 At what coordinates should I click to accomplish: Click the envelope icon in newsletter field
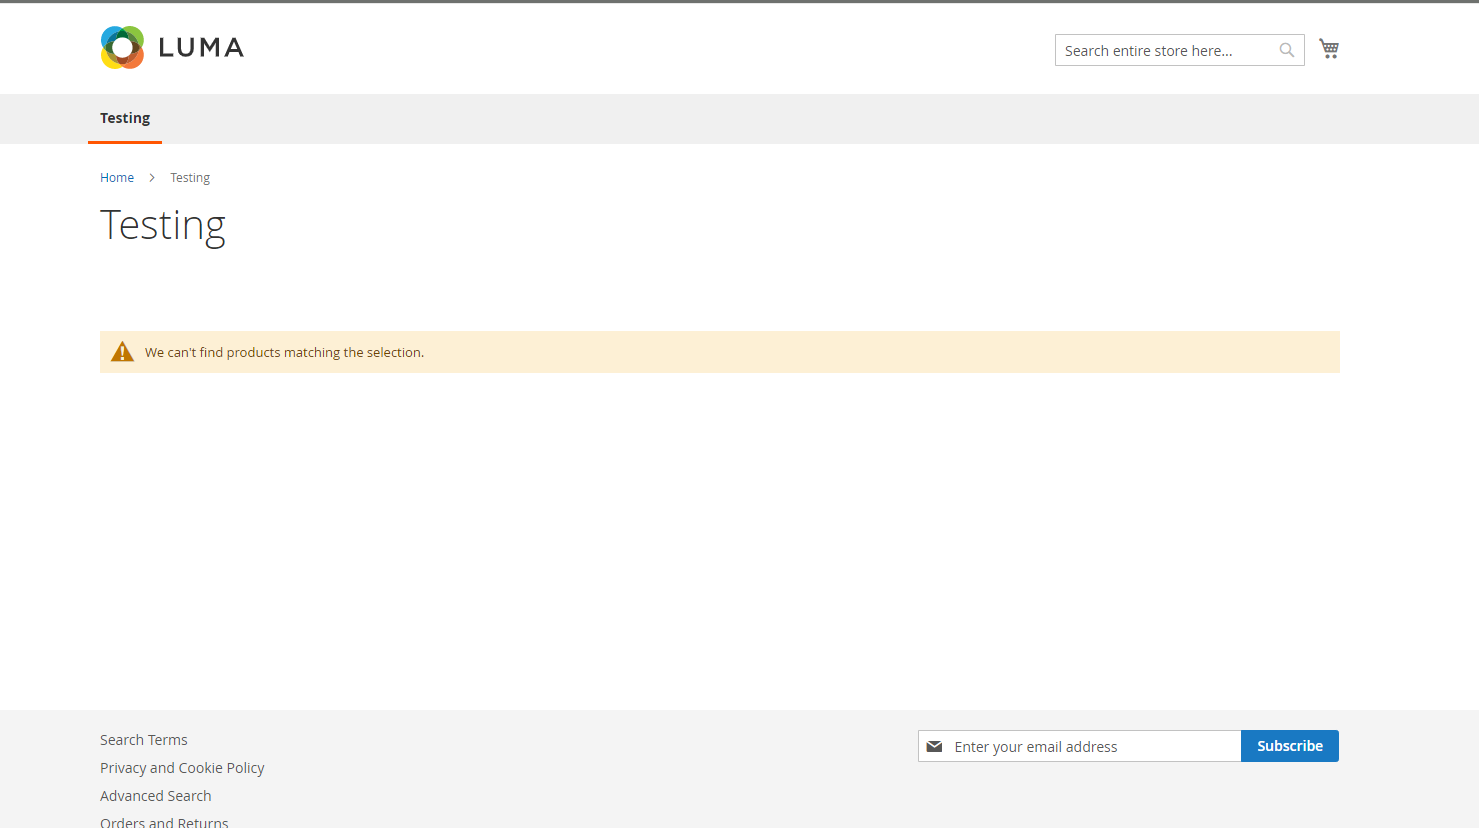(934, 747)
